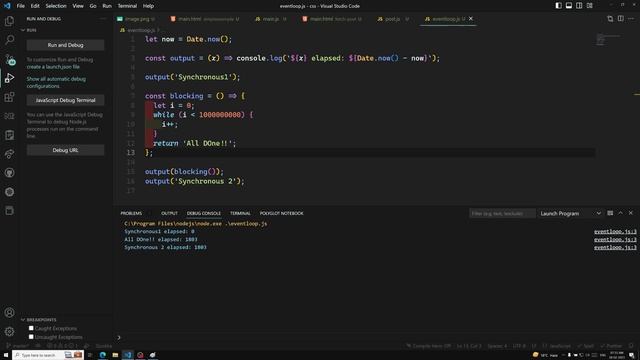Switch to the TERMINAL panel tab
Screen dimensions: 640x360
coord(240,213)
